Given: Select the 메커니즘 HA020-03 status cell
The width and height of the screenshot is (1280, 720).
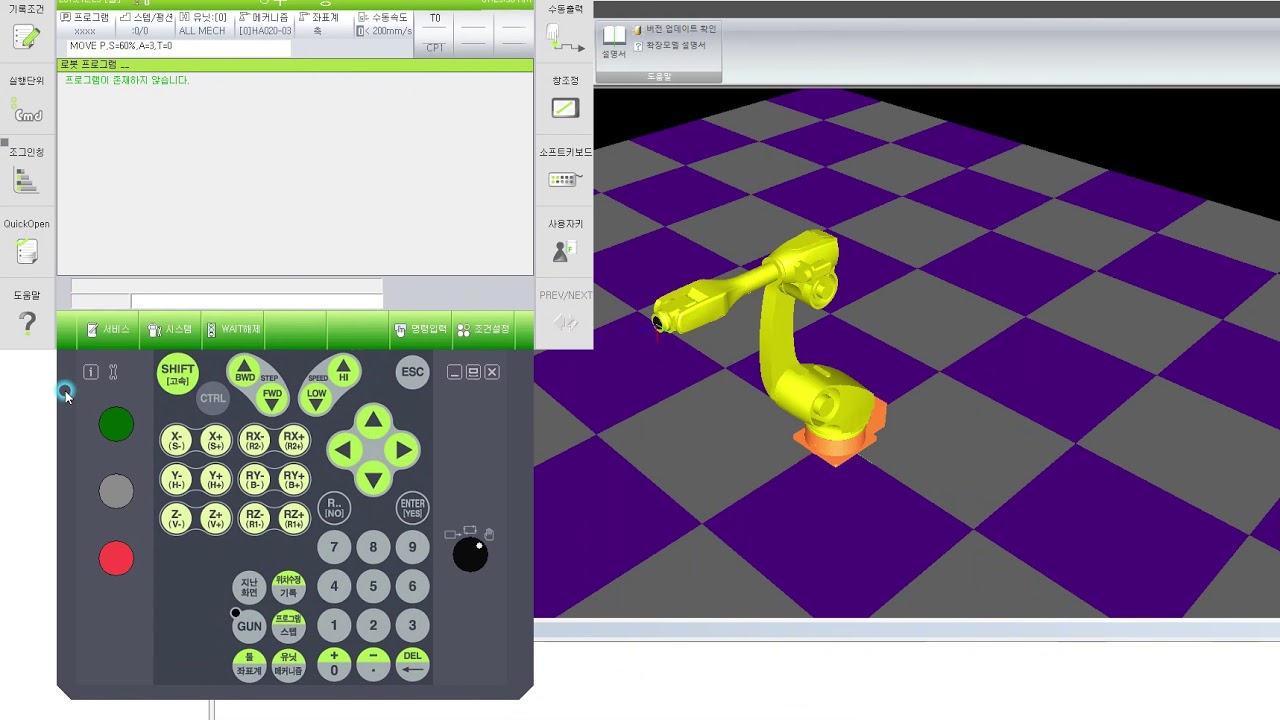Looking at the screenshot, I should point(265,24).
